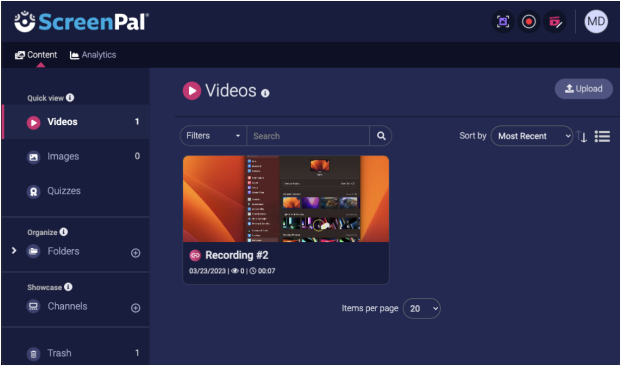The image size is (621, 367).
Task: Click the 03/23/2023 date text
Action: click(x=208, y=271)
